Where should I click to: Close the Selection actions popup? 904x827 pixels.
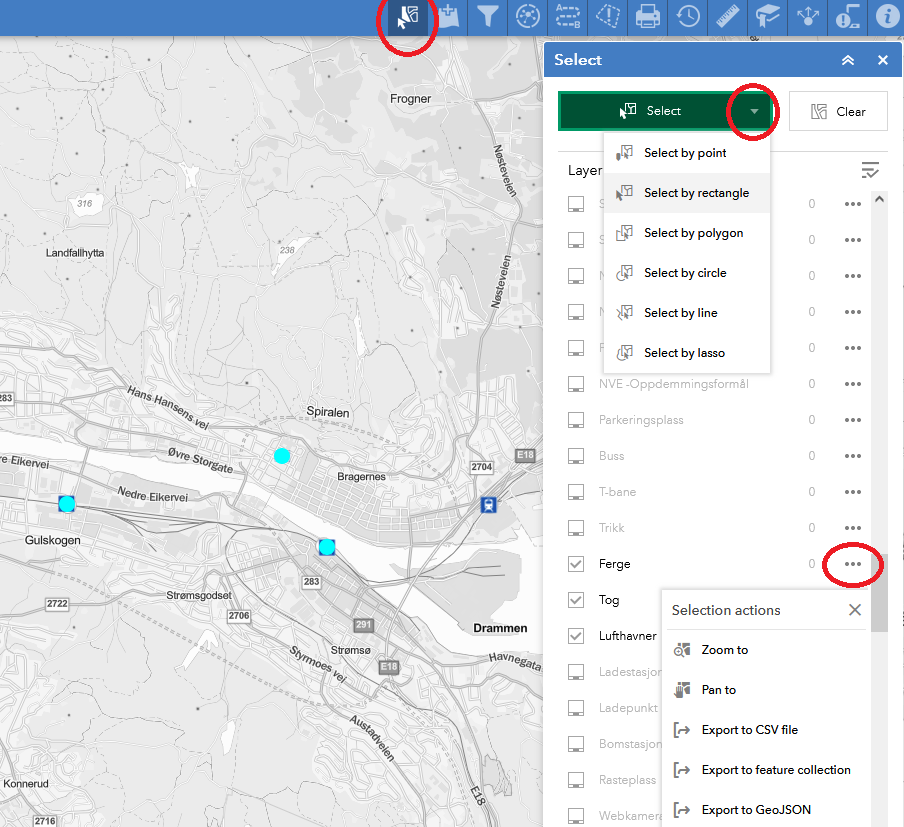click(855, 610)
